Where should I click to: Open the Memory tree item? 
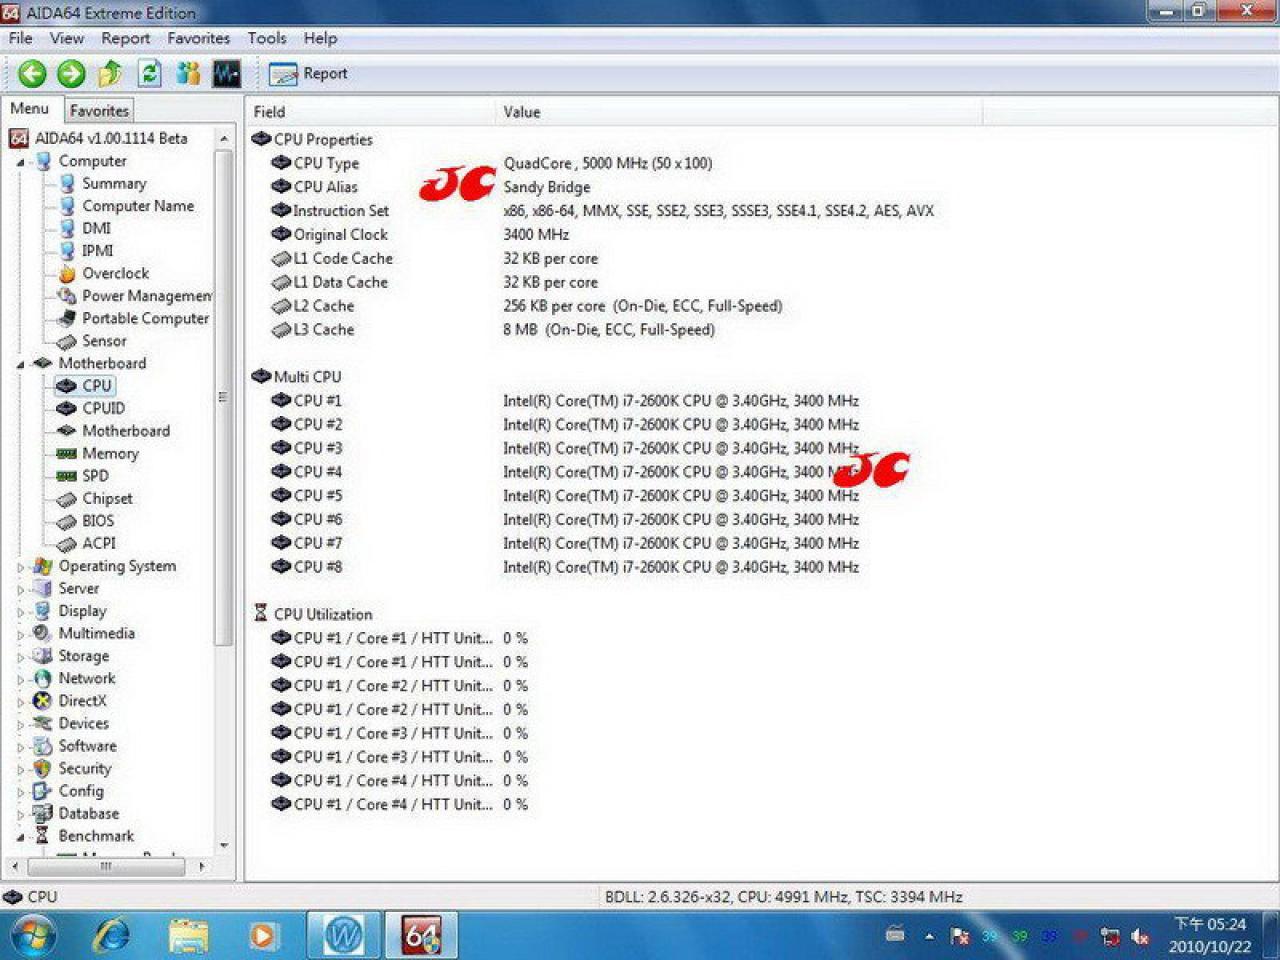[110, 453]
